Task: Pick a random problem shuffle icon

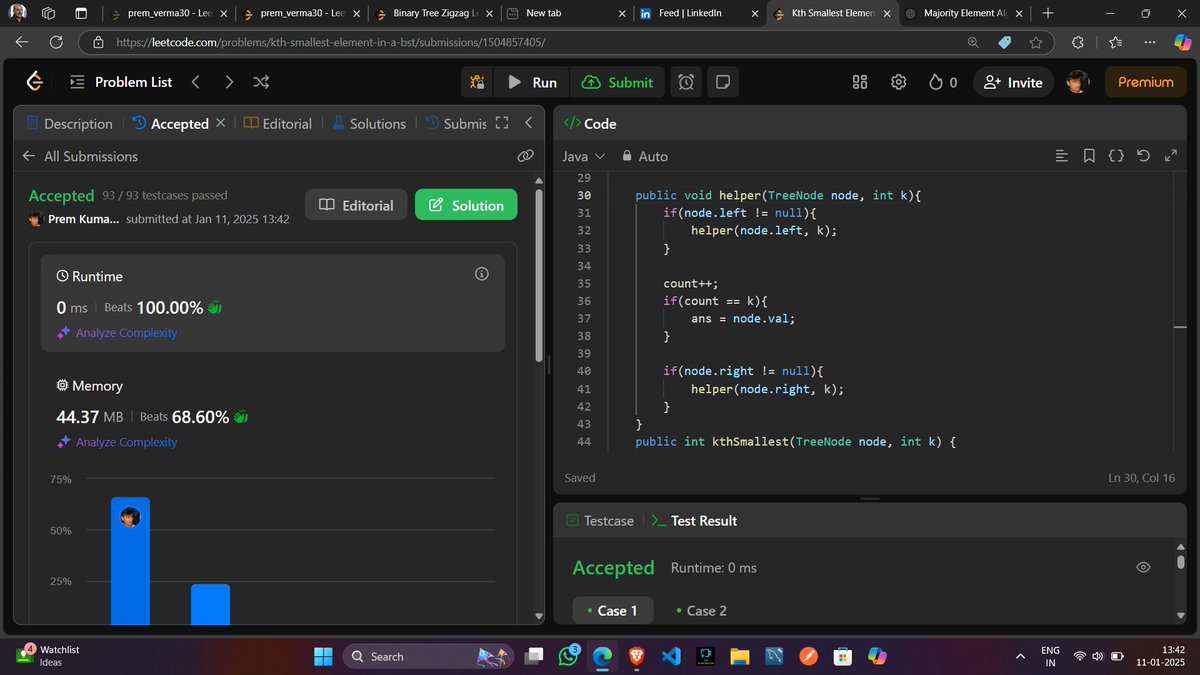Action: [261, 82]
